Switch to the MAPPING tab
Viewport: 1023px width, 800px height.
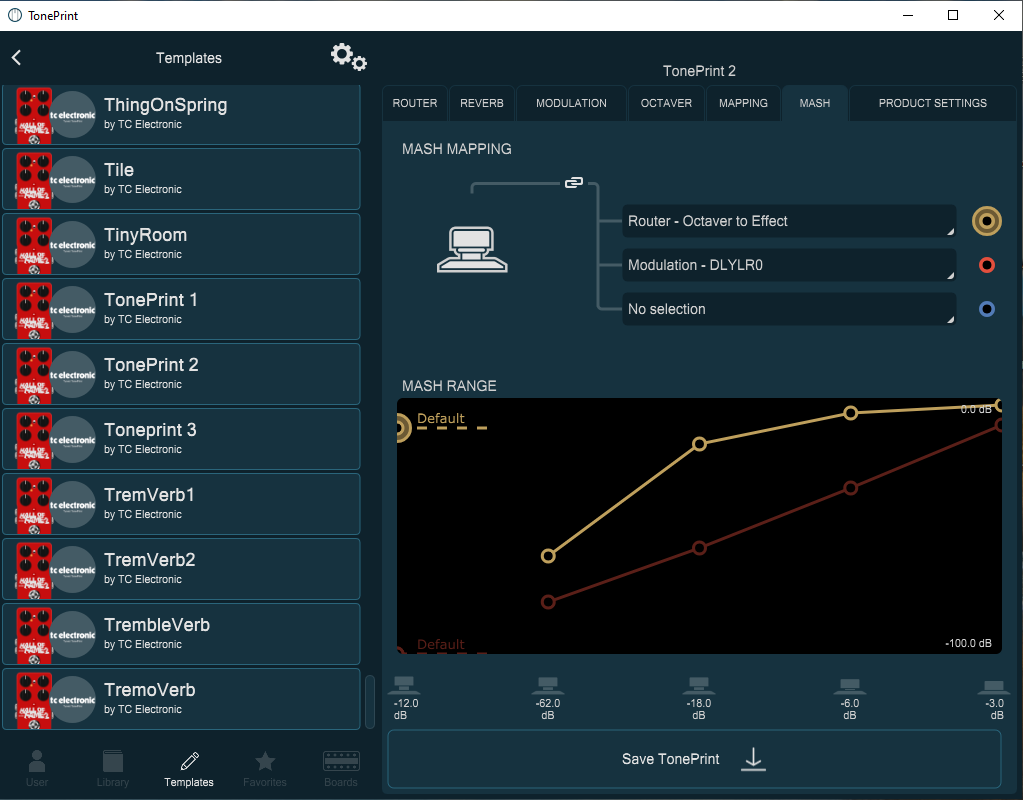click(x=743, y=103)
